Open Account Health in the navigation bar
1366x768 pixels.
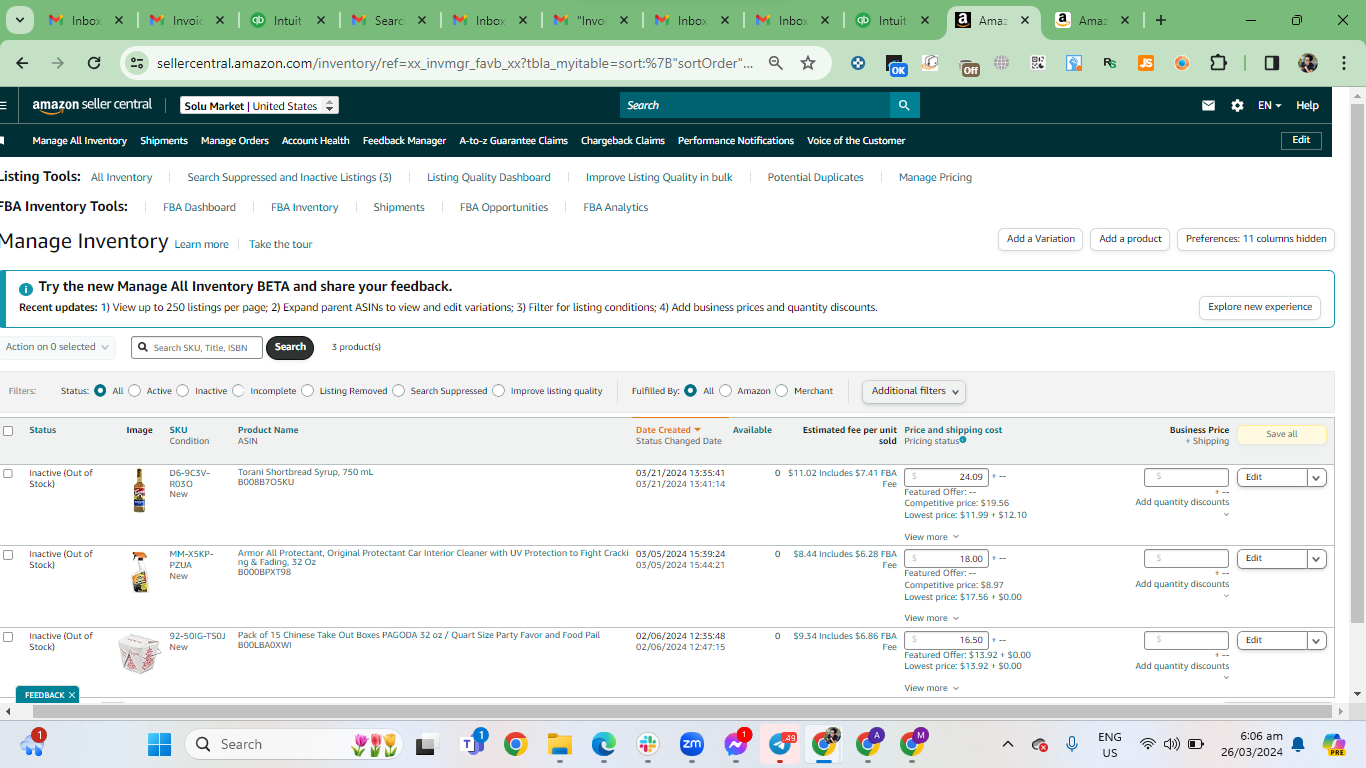[316, 141]
